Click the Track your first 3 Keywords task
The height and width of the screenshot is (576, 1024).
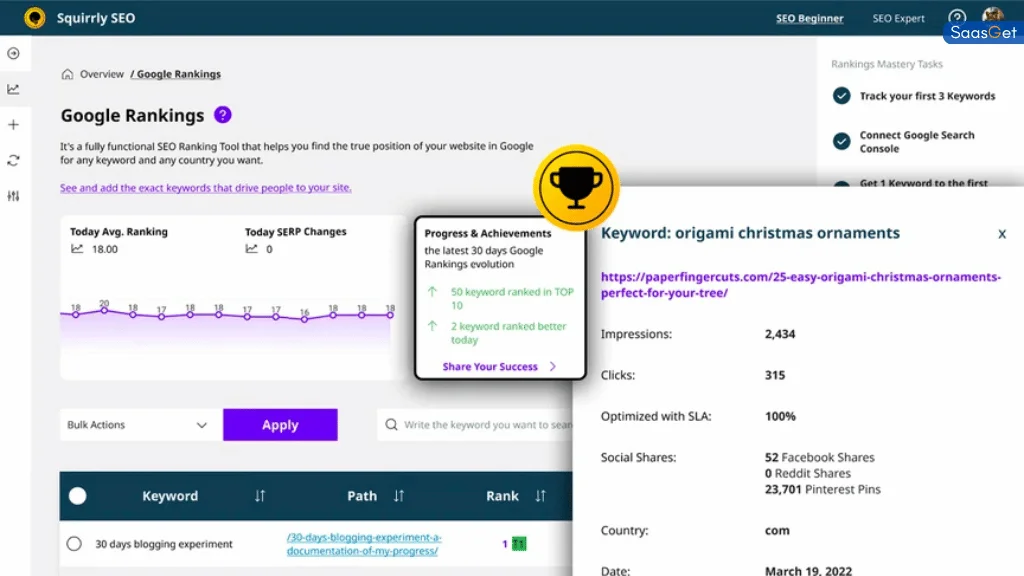pyautogui.click(x=927, y=96)
